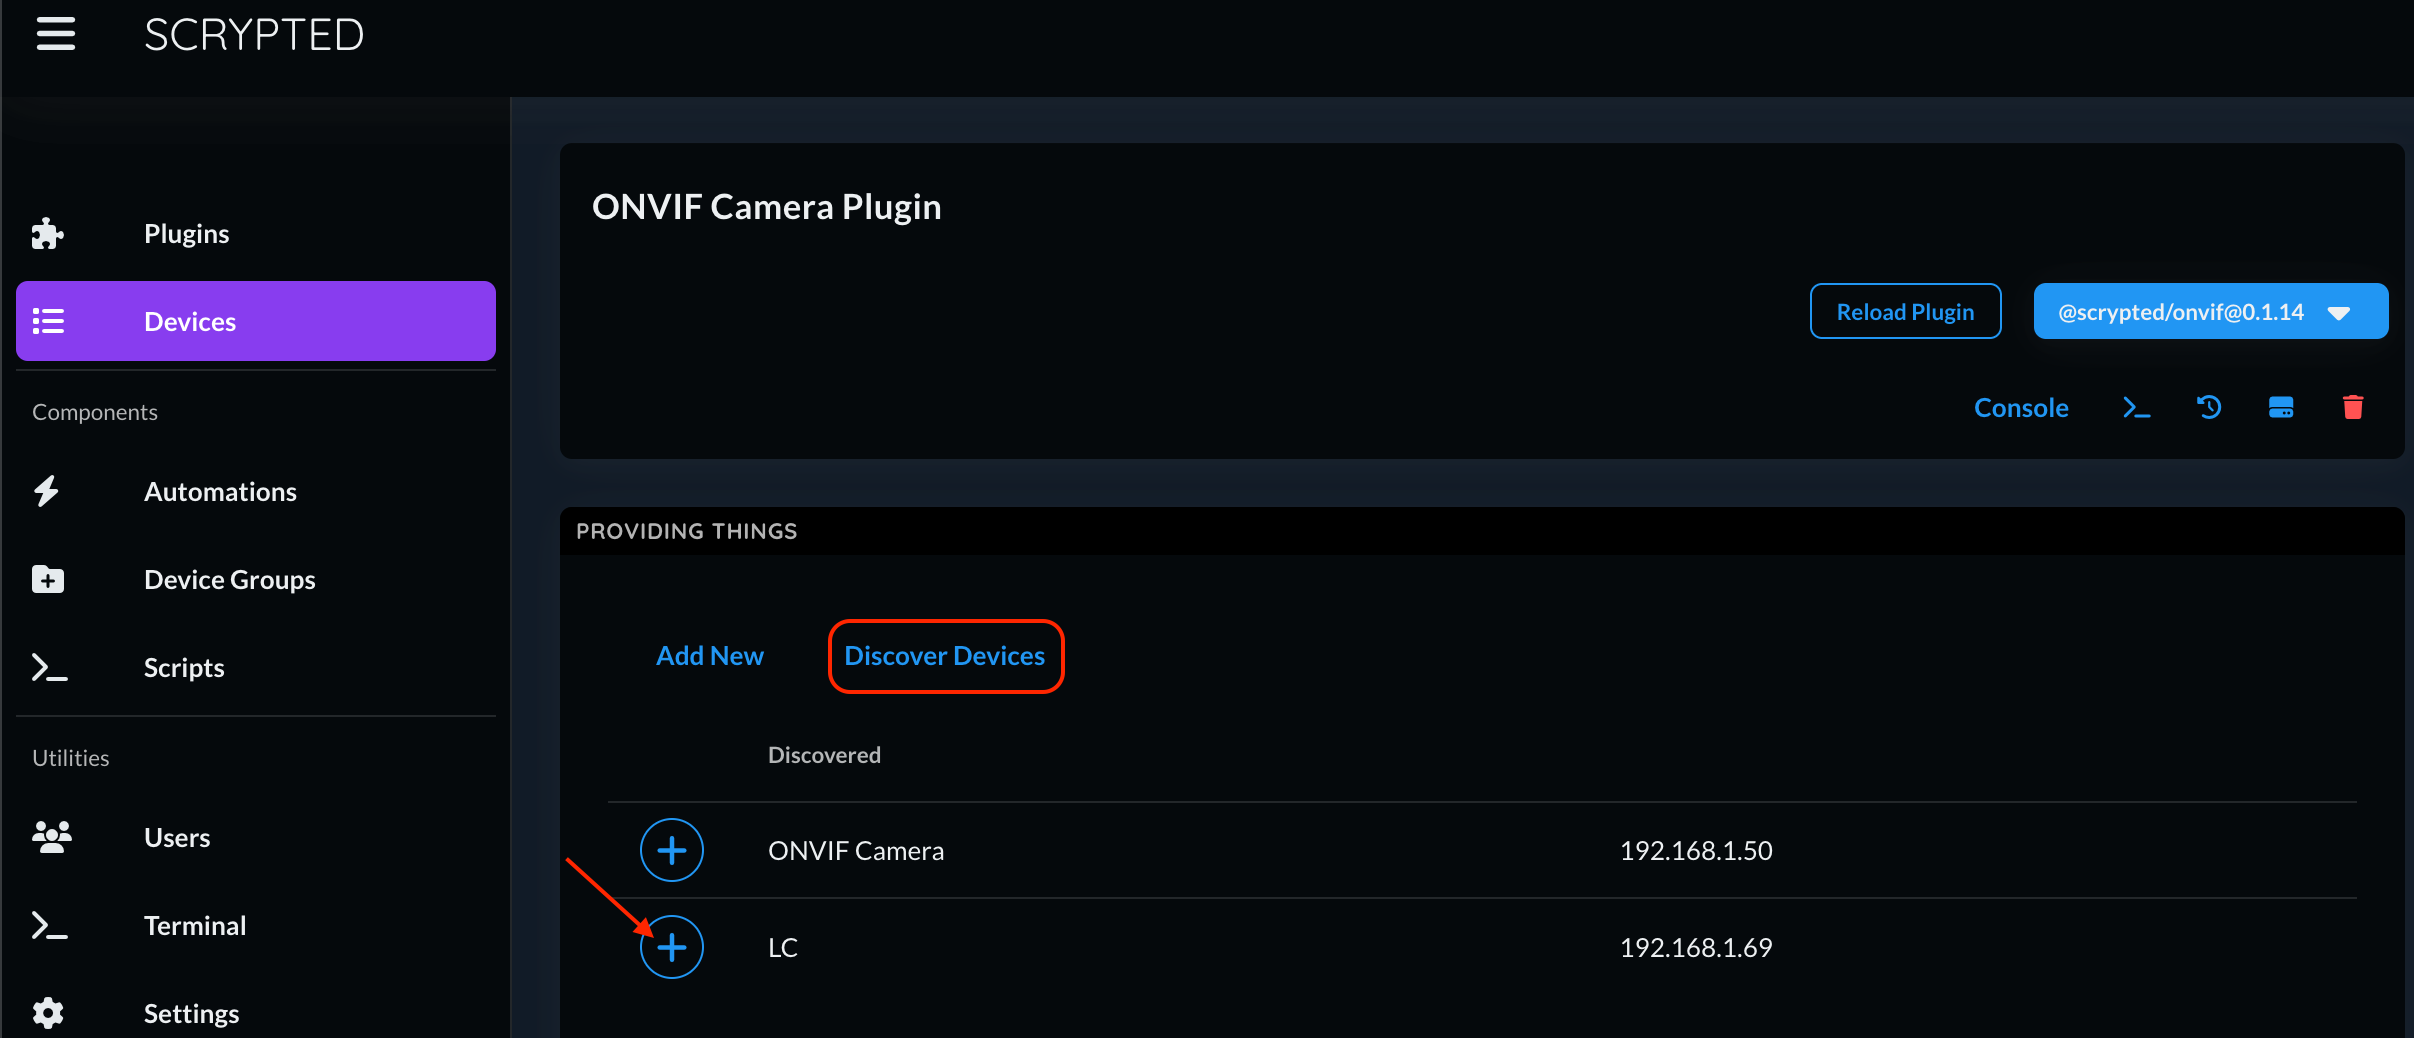Click the terminal prompt icon beside Console
The width and height of the screenshot is (2414, 1038).
pyautogui.click(x=2136, y=408)
